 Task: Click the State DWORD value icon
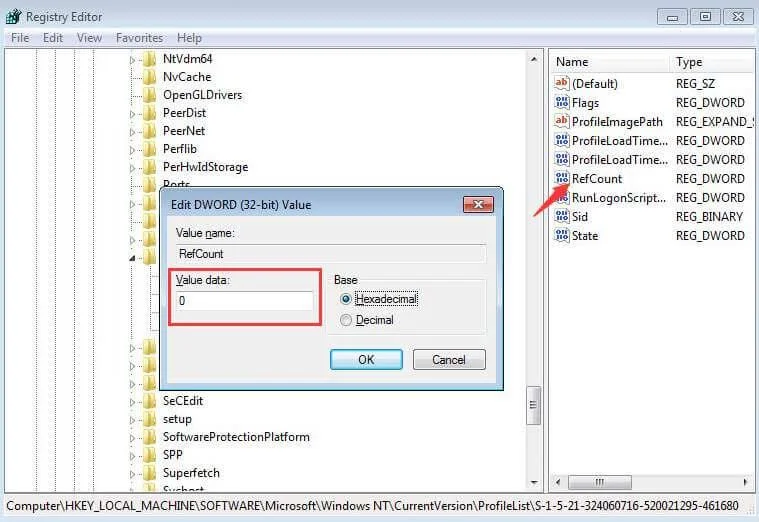(562, 235)
